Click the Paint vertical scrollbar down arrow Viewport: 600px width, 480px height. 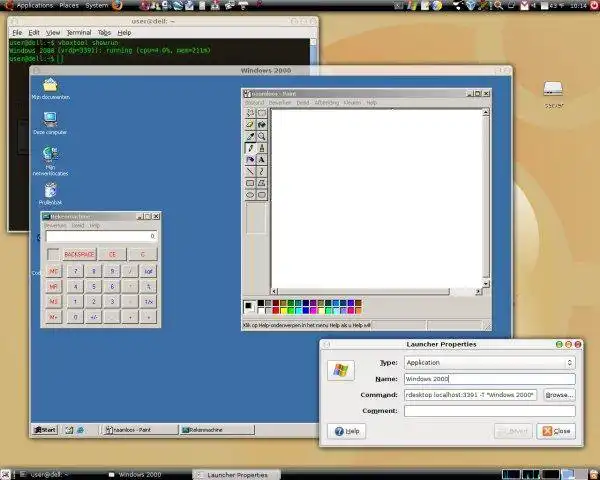tap(486, 284)
